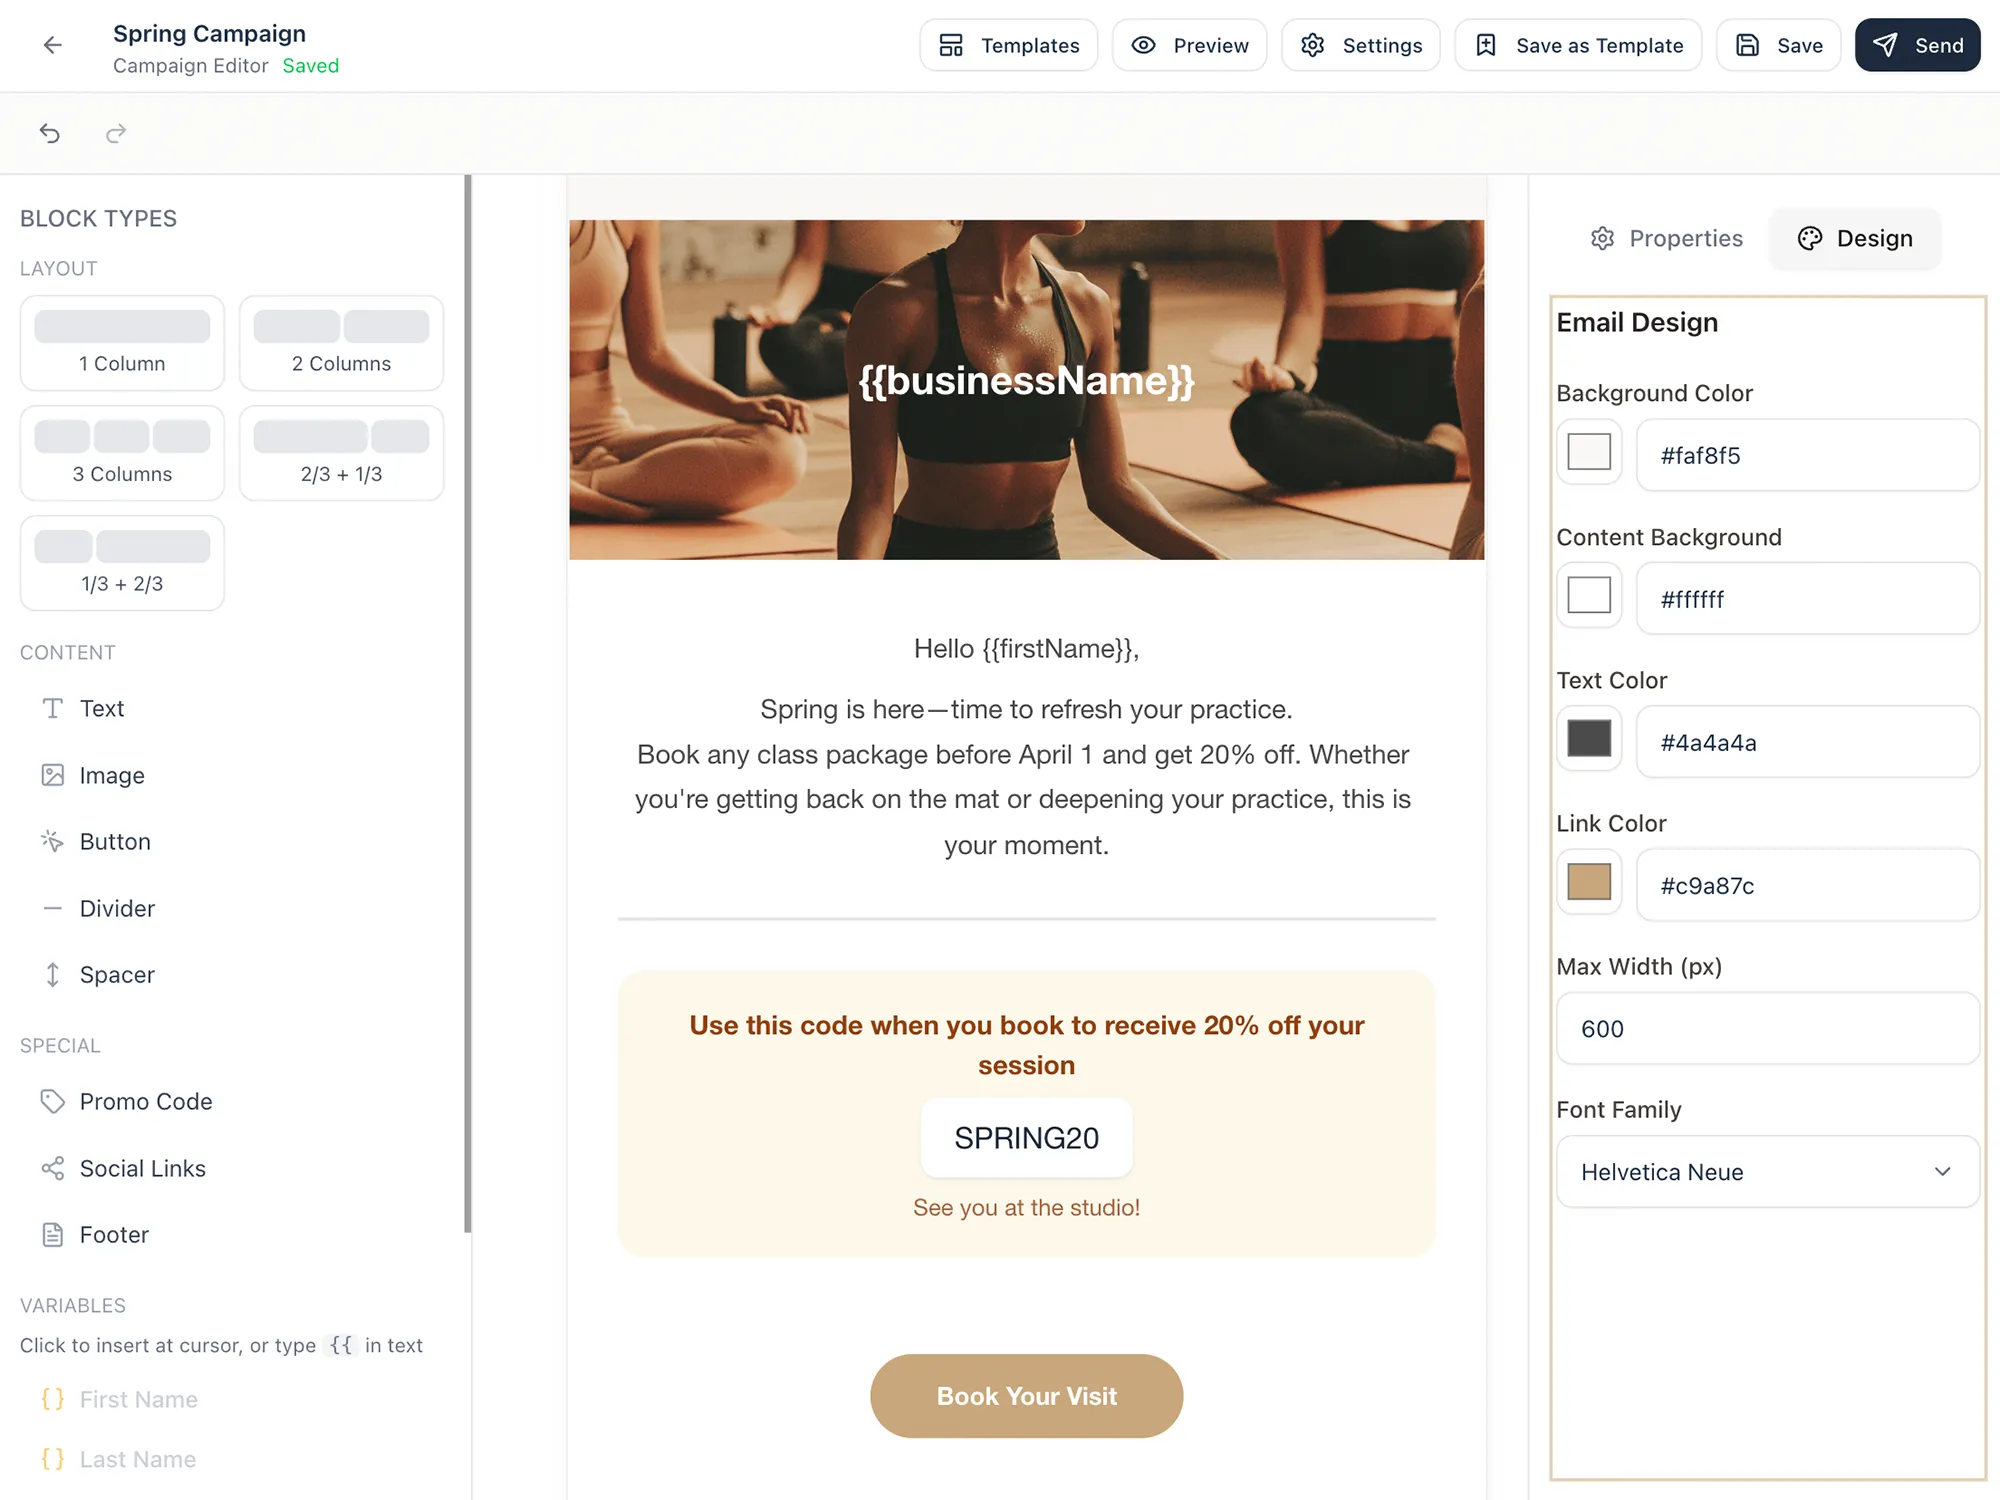Click the Link Color swatch
The width and height of the screenshot is (2000, 1500).
[x=1588, y=882]
